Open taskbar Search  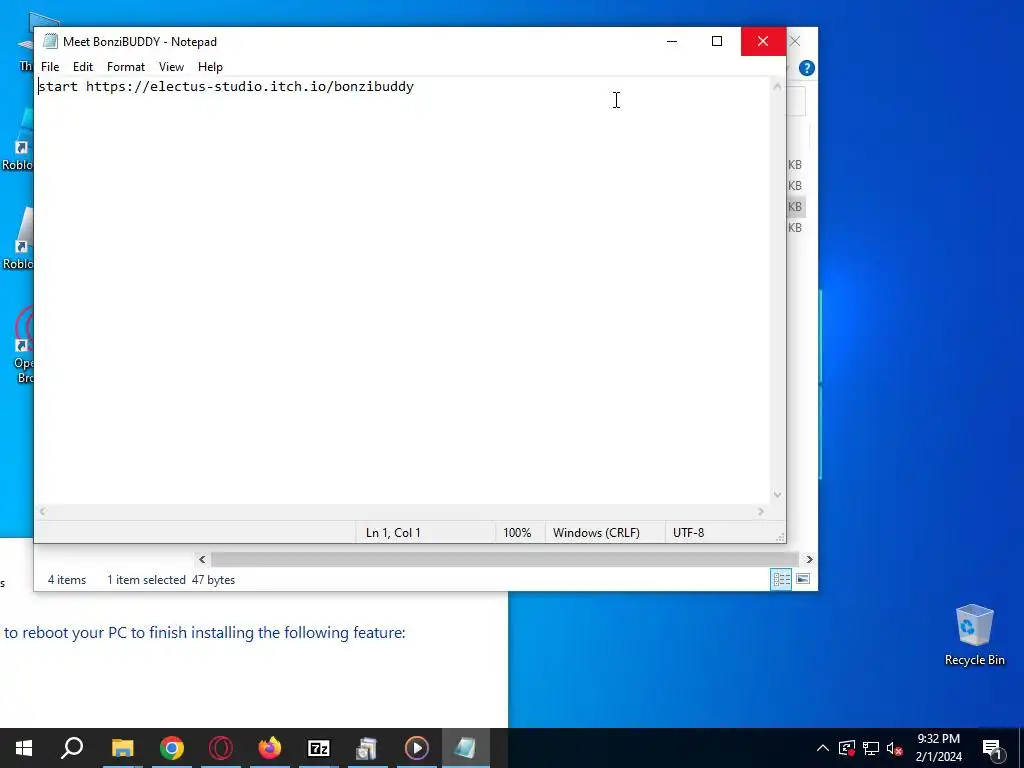pos(72,748)
